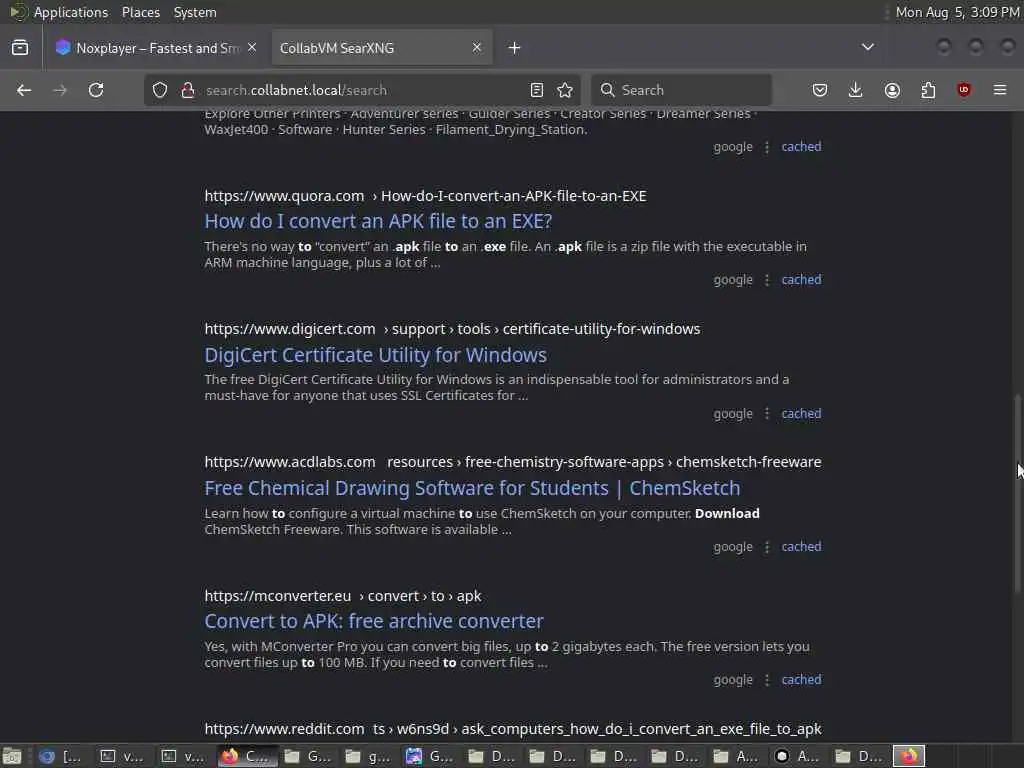Open the Mon Aug 5 3:09 PM clock
The height and width of the screenshot is (768, 1024).
pos(957,12)
